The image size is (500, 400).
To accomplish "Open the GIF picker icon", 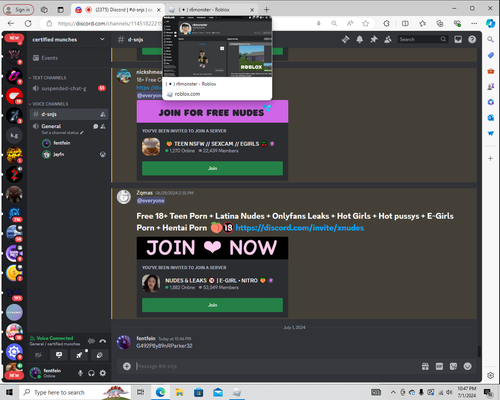I will click(439, 366).
